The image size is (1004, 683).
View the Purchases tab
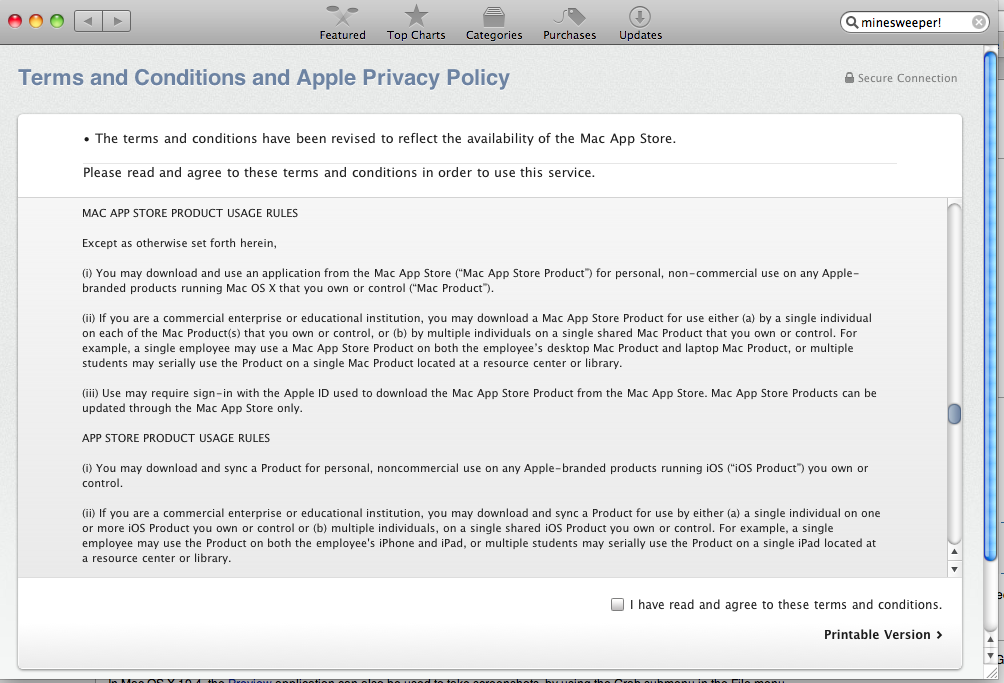[569, 22]
